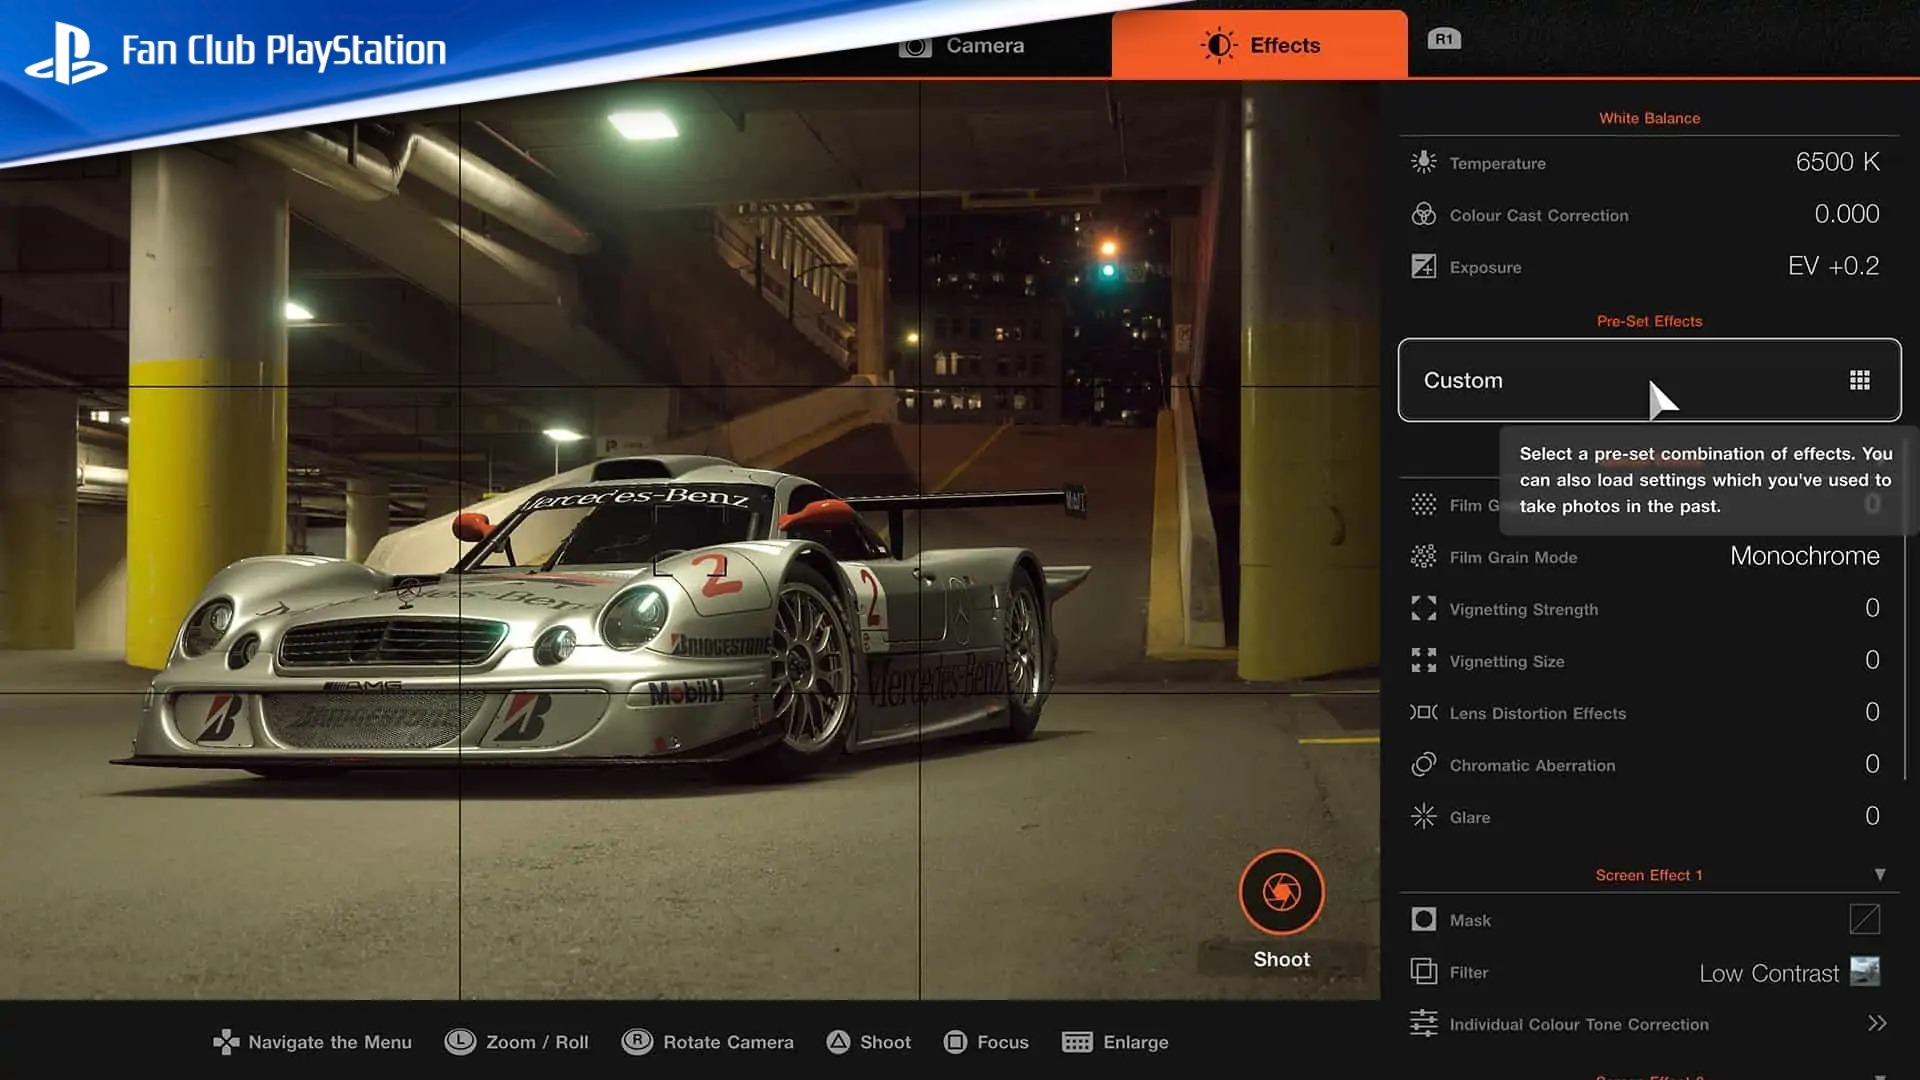Image resolution: width=1920 pixels, height=1080 pixels.
Task: Click the R stick Rotate Camera icon
Action: [x=637, y=1042]
